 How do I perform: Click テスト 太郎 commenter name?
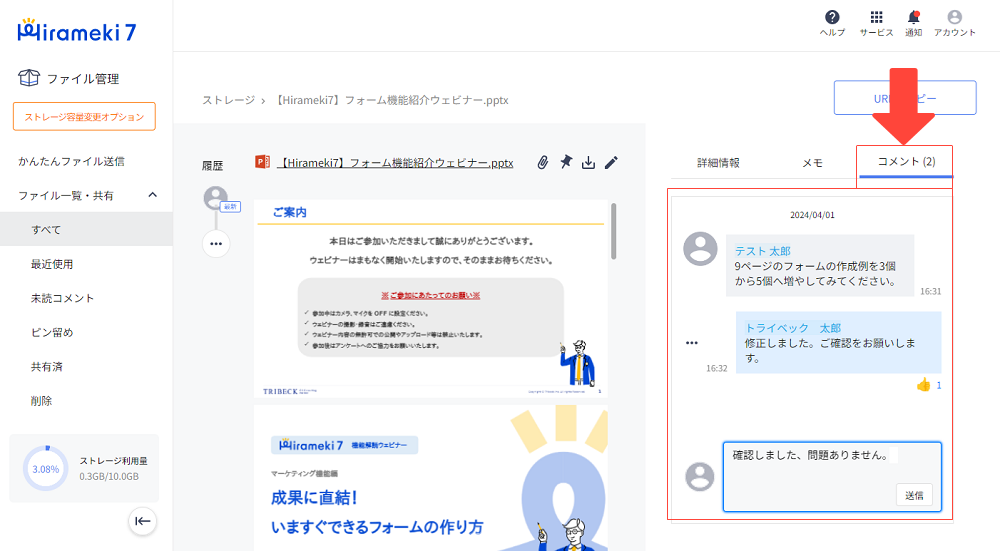762,251
